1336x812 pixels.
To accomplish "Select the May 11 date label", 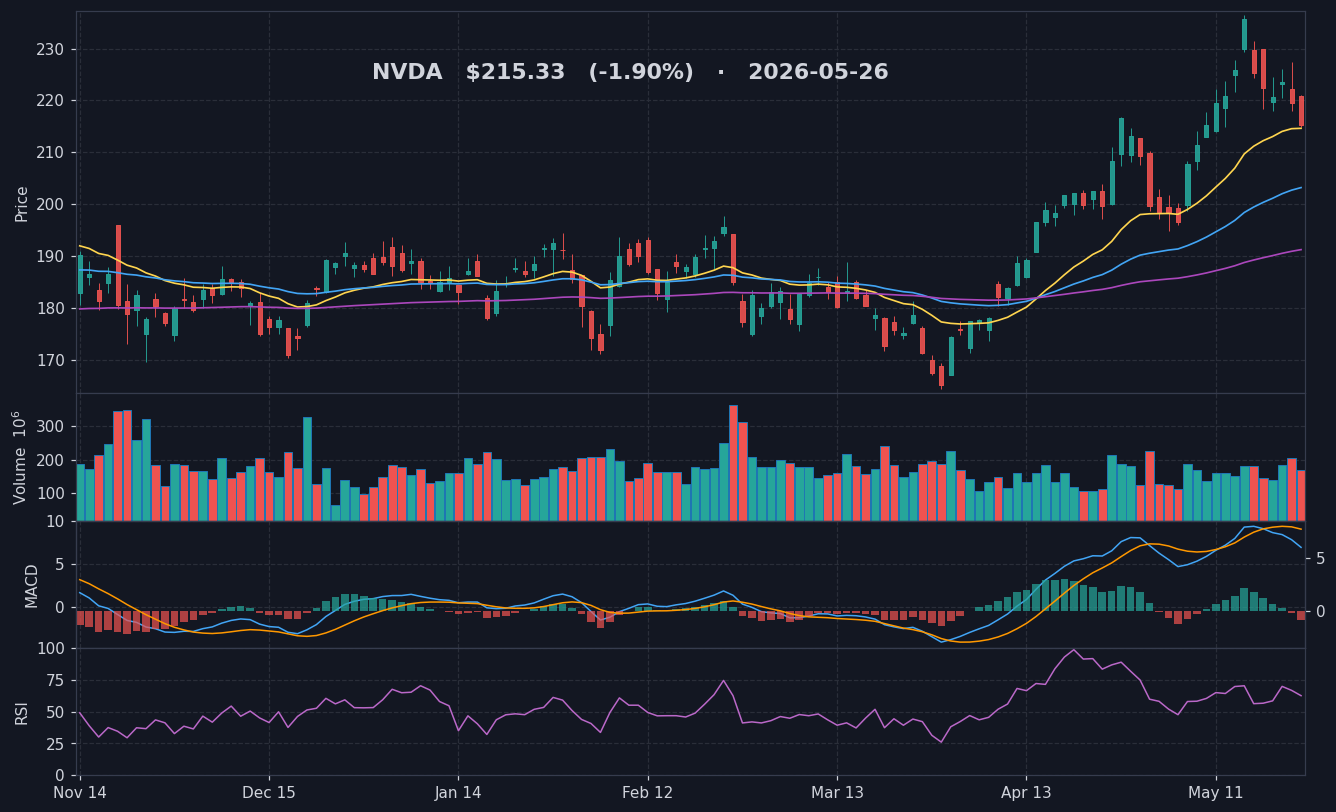I will point(1216,793).
